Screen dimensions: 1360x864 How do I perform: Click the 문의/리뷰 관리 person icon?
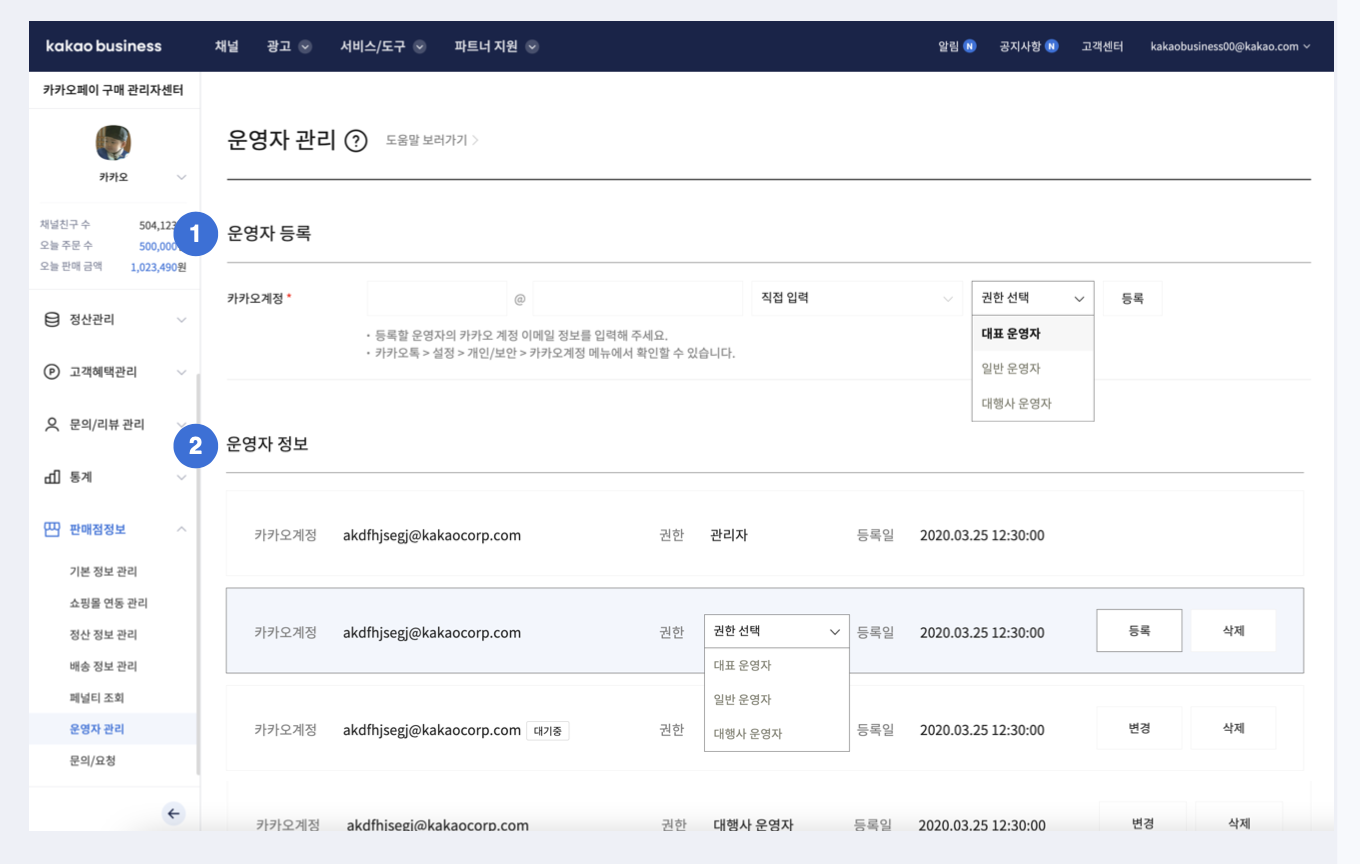point(52,425)
